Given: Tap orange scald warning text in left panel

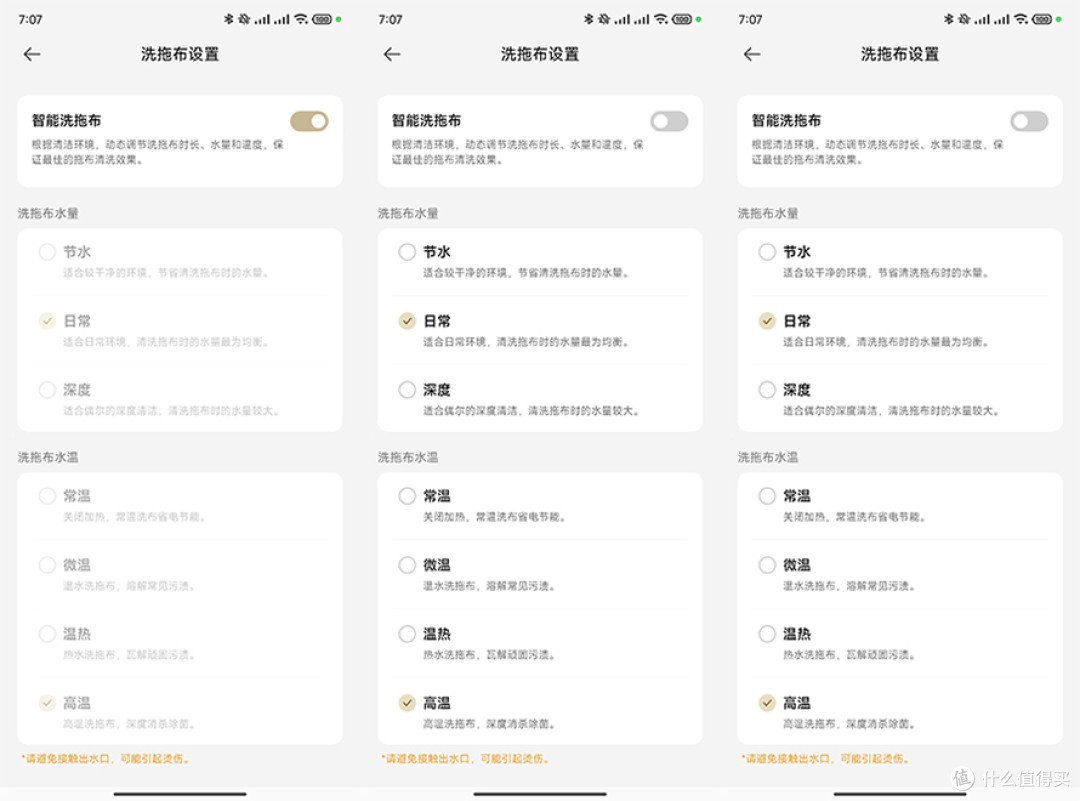Looking at the screenshot, I should point(105,758).
